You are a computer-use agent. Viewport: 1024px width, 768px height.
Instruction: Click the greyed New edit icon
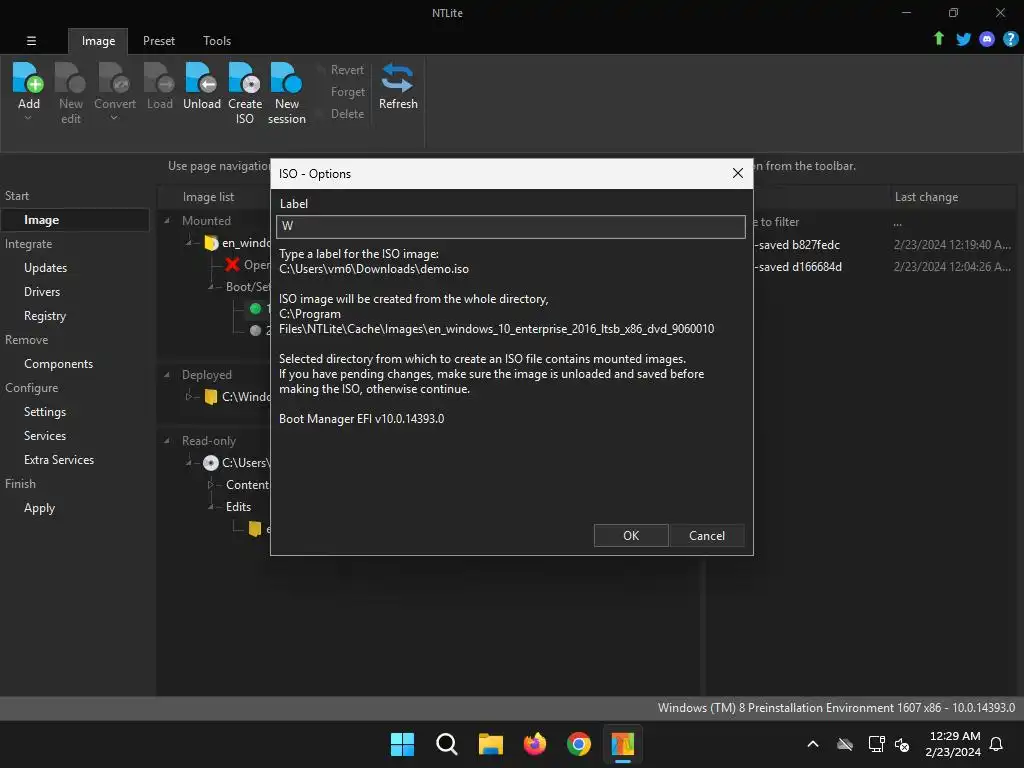pyautogui.click(x=71, y=78)
